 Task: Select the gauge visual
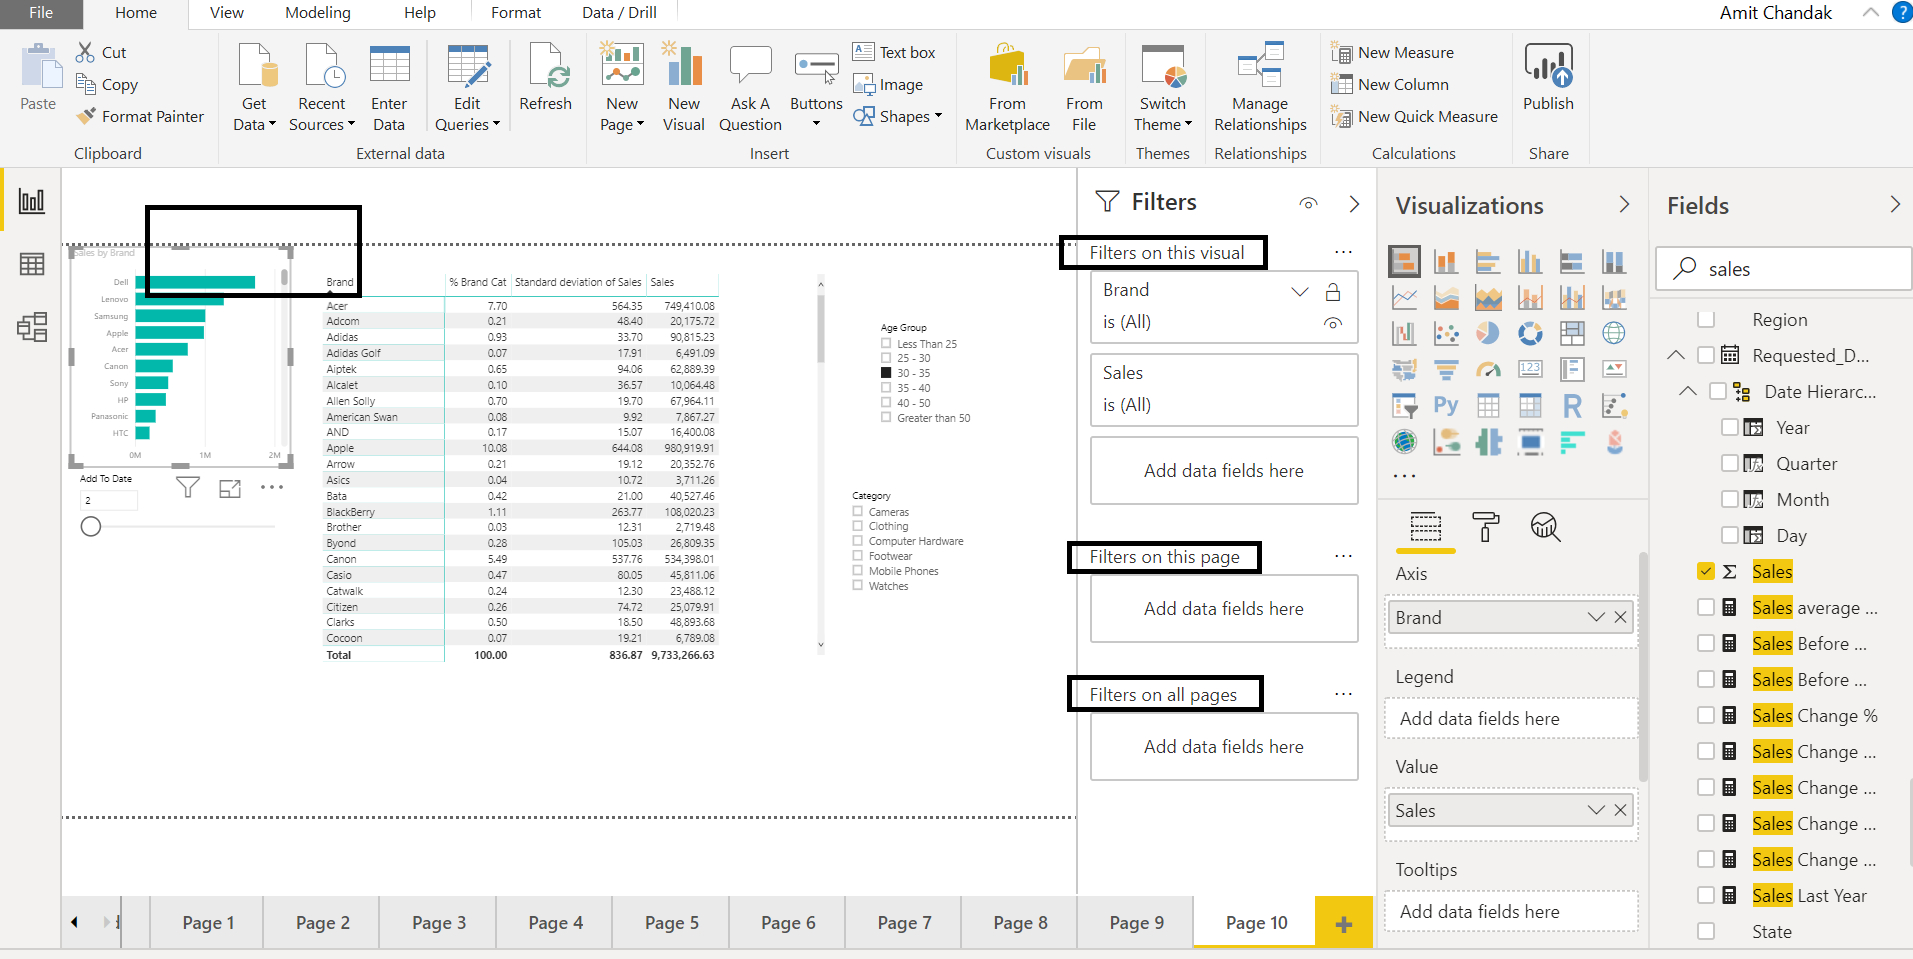click(x=1488, y=370)
